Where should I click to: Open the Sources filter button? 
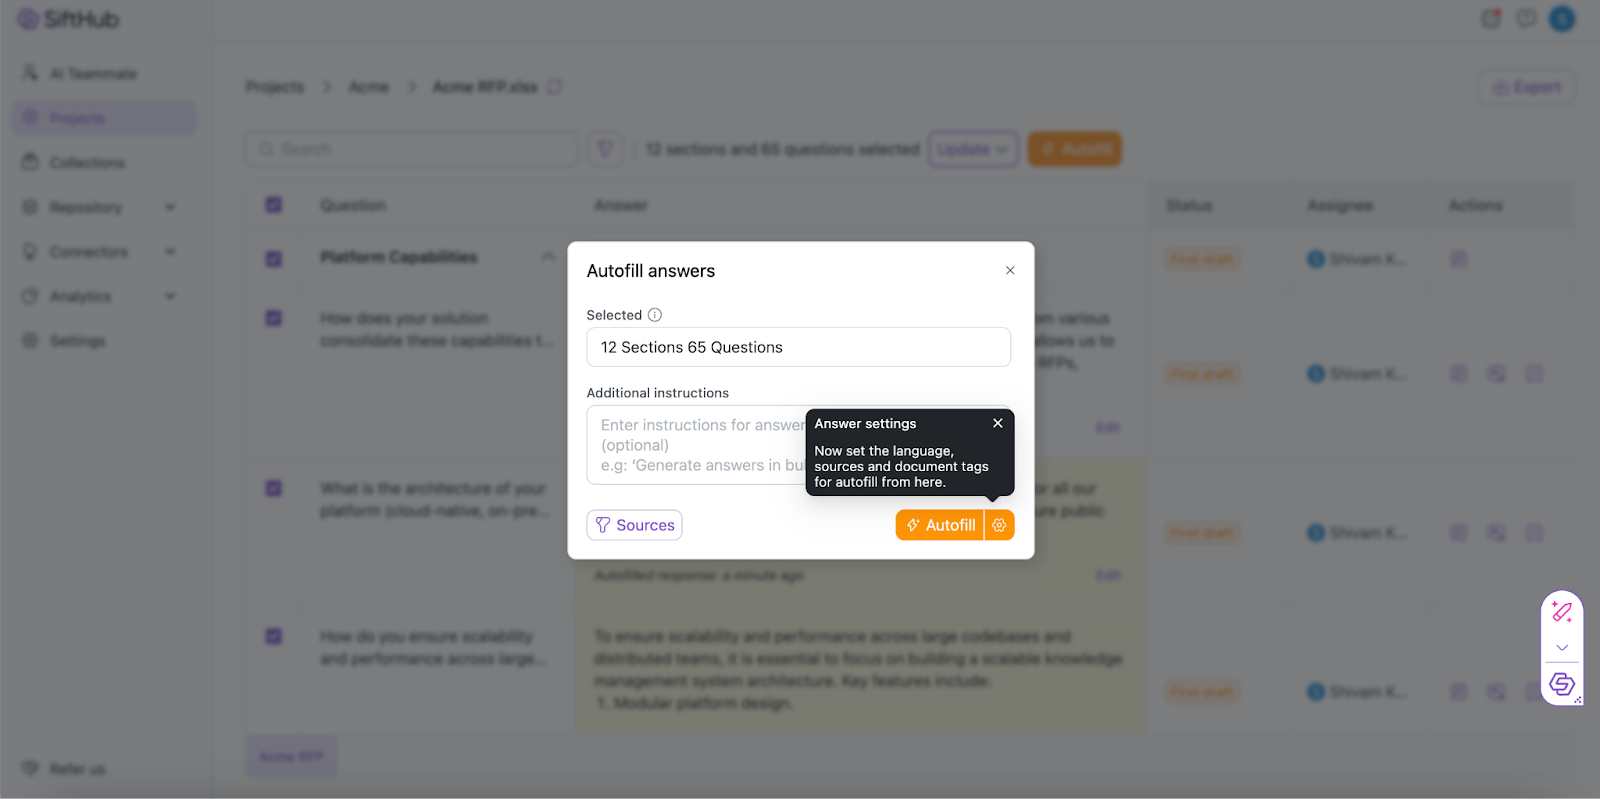tap(634, 525)
